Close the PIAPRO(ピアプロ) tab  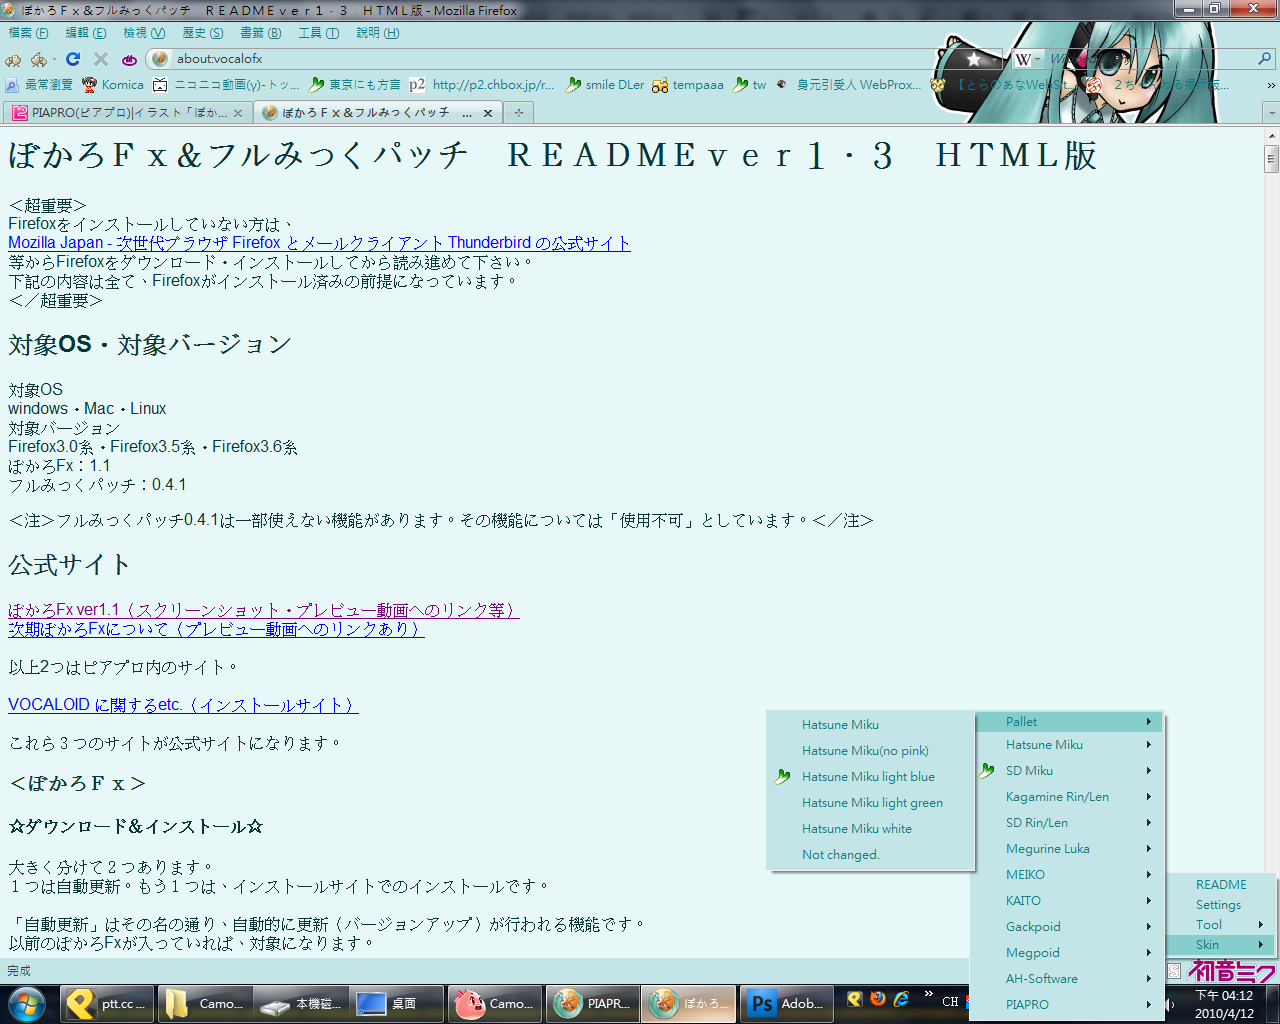[x=238, y=113]
